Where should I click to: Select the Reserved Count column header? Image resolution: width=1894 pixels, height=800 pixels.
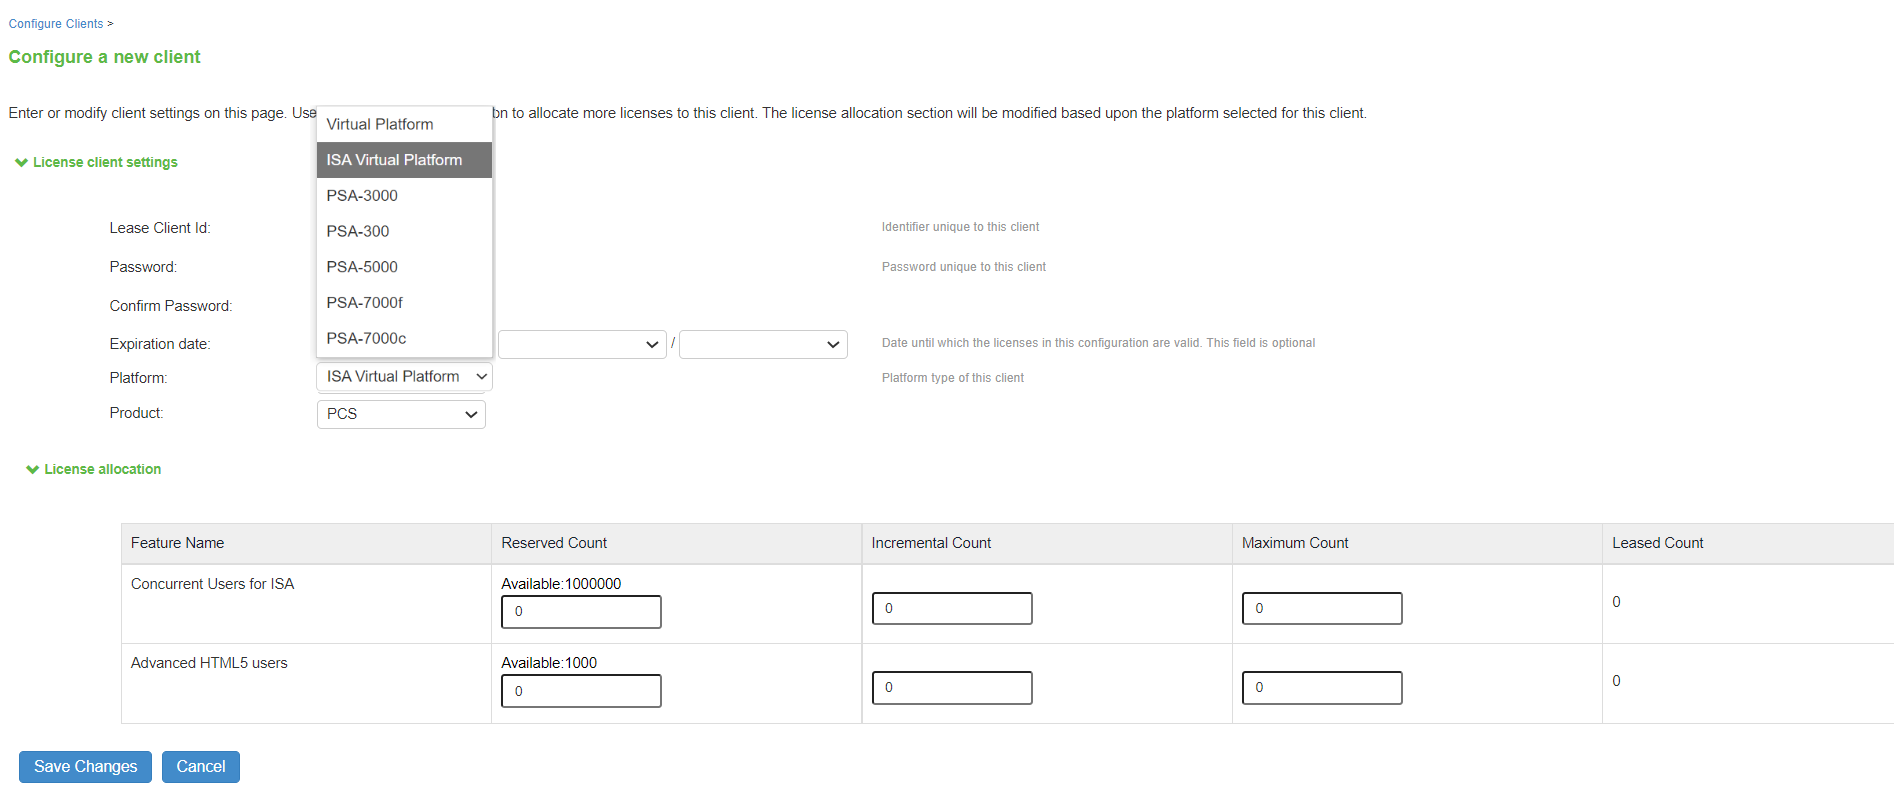click(x=676, y=543)
